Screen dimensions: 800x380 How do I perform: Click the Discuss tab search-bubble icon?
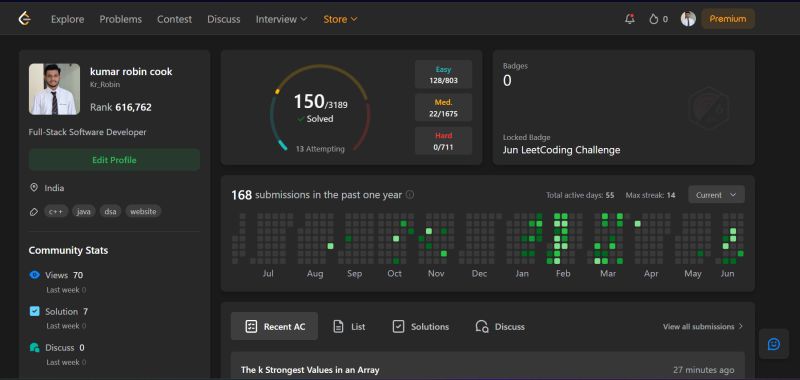click(x=482, y=326)
